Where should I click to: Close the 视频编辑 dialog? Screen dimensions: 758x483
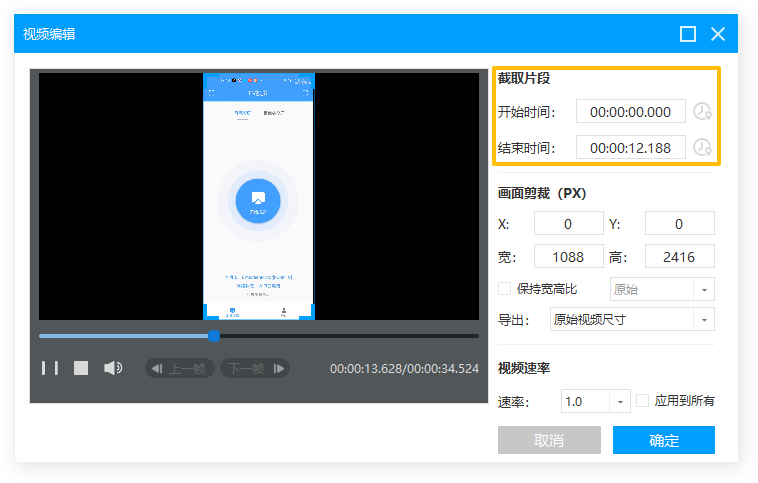(x=718, y=34)
